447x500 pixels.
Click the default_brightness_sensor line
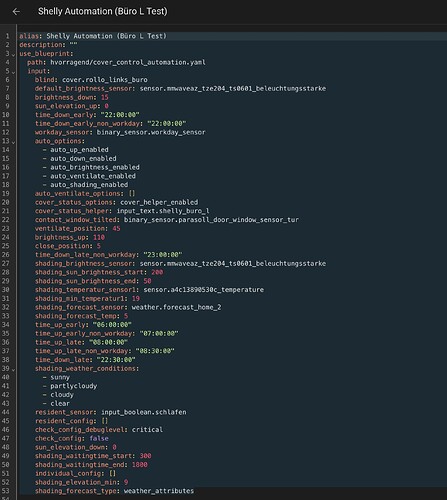[x=180, y=88]
